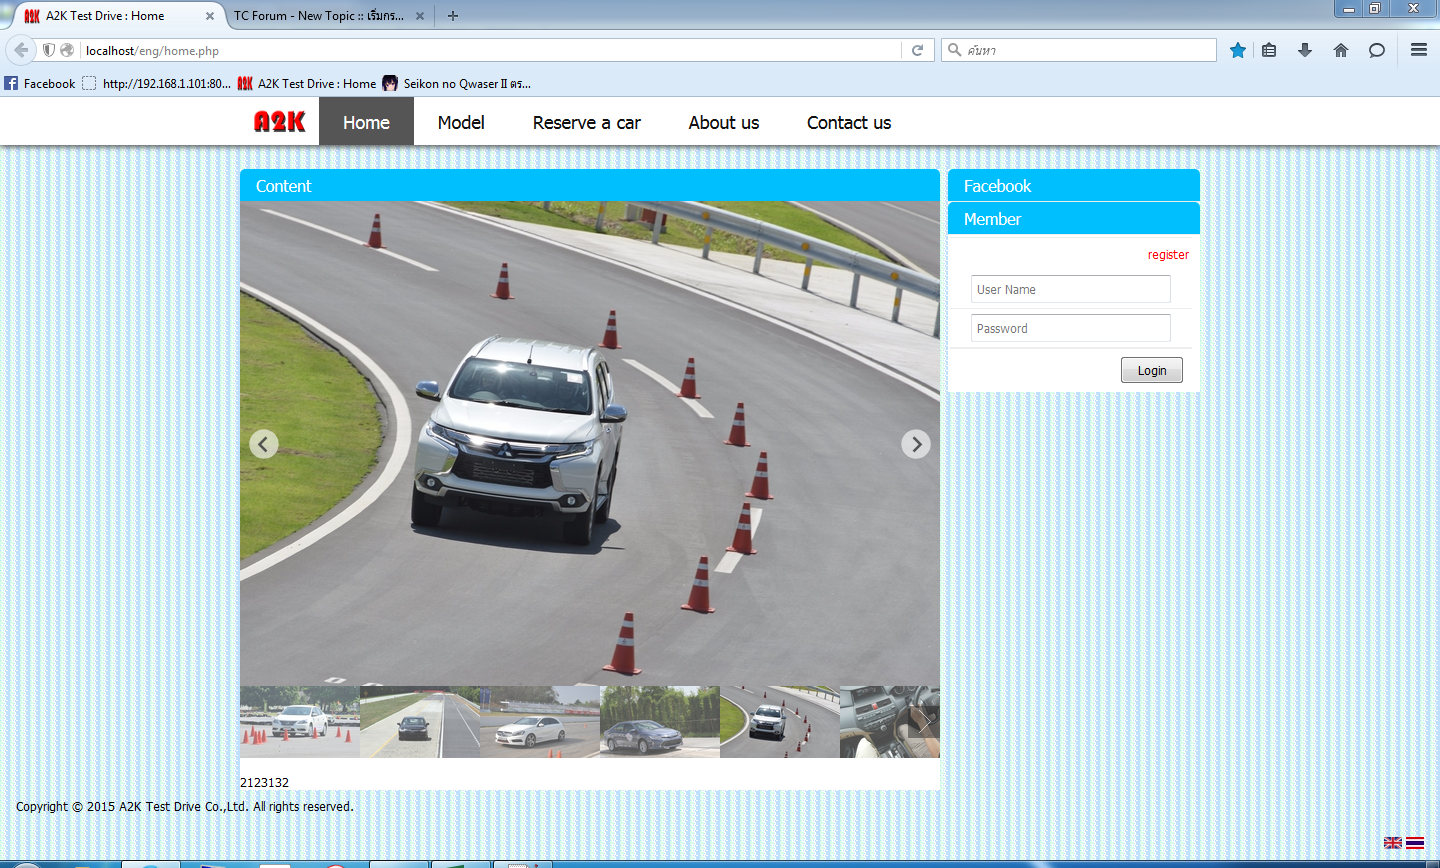Click the A2K logo in the navigation bar
Screen dimensions: 1440x868
coord(279,122)
